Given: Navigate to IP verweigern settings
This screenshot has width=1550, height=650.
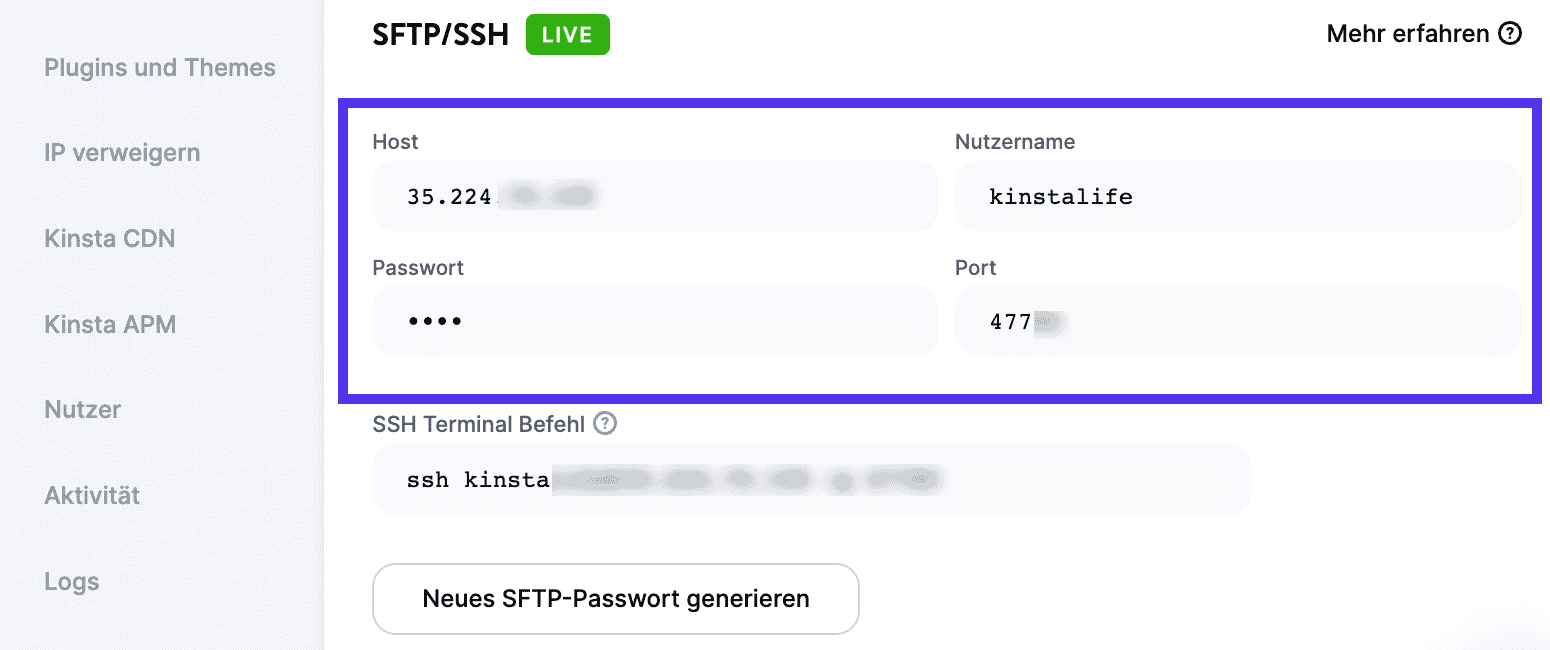Looking at the screenshot, I should [x=121, y=152].
